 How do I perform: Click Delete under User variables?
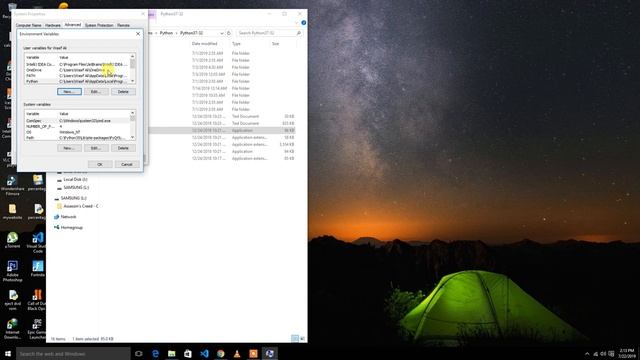coord(123,92)
